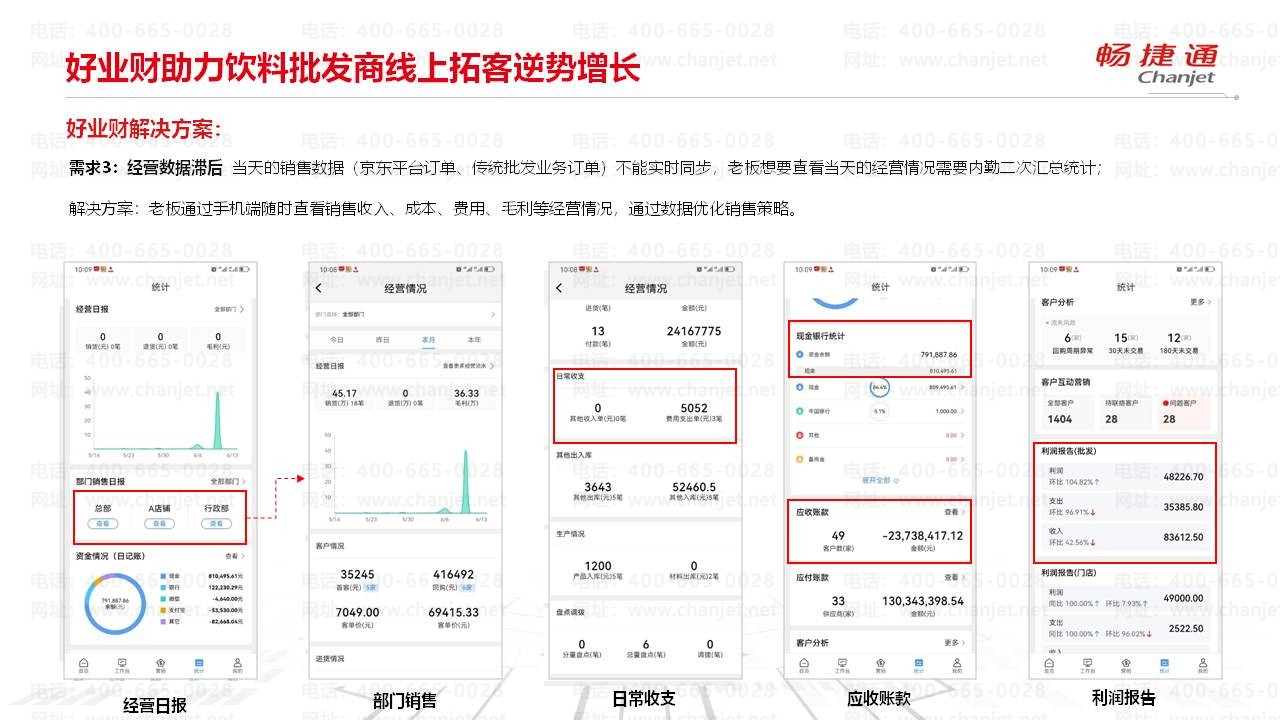Tap the 我的 profile icon in the 经营日报 phone
The height and width of the screenshot is (720, 1280).
pyautogui.click(x=237, y=664)
